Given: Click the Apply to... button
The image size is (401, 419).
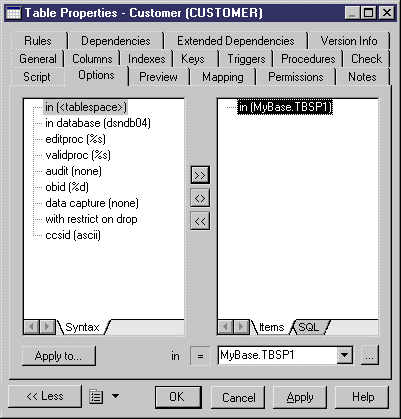Looking at the screenshot, I should click(x=58, y=356).
